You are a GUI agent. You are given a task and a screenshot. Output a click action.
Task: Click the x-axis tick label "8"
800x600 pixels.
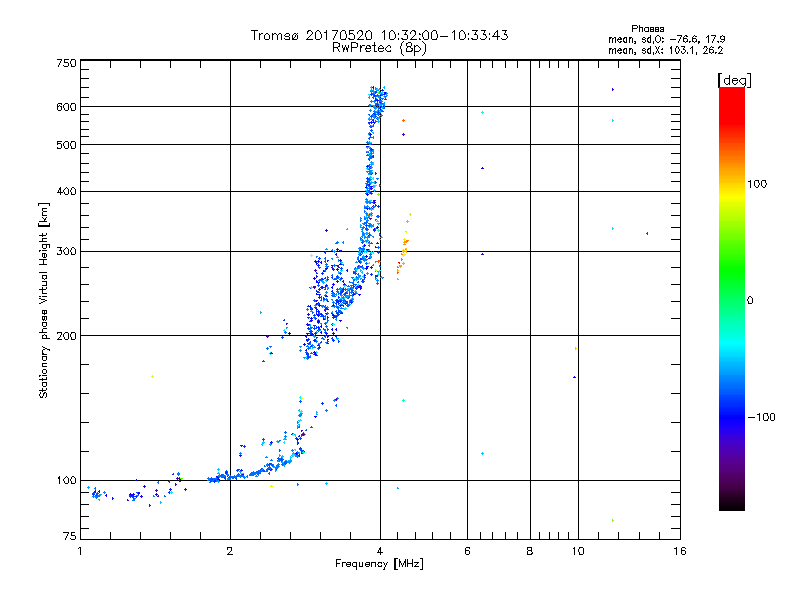(x=530, y=551)
